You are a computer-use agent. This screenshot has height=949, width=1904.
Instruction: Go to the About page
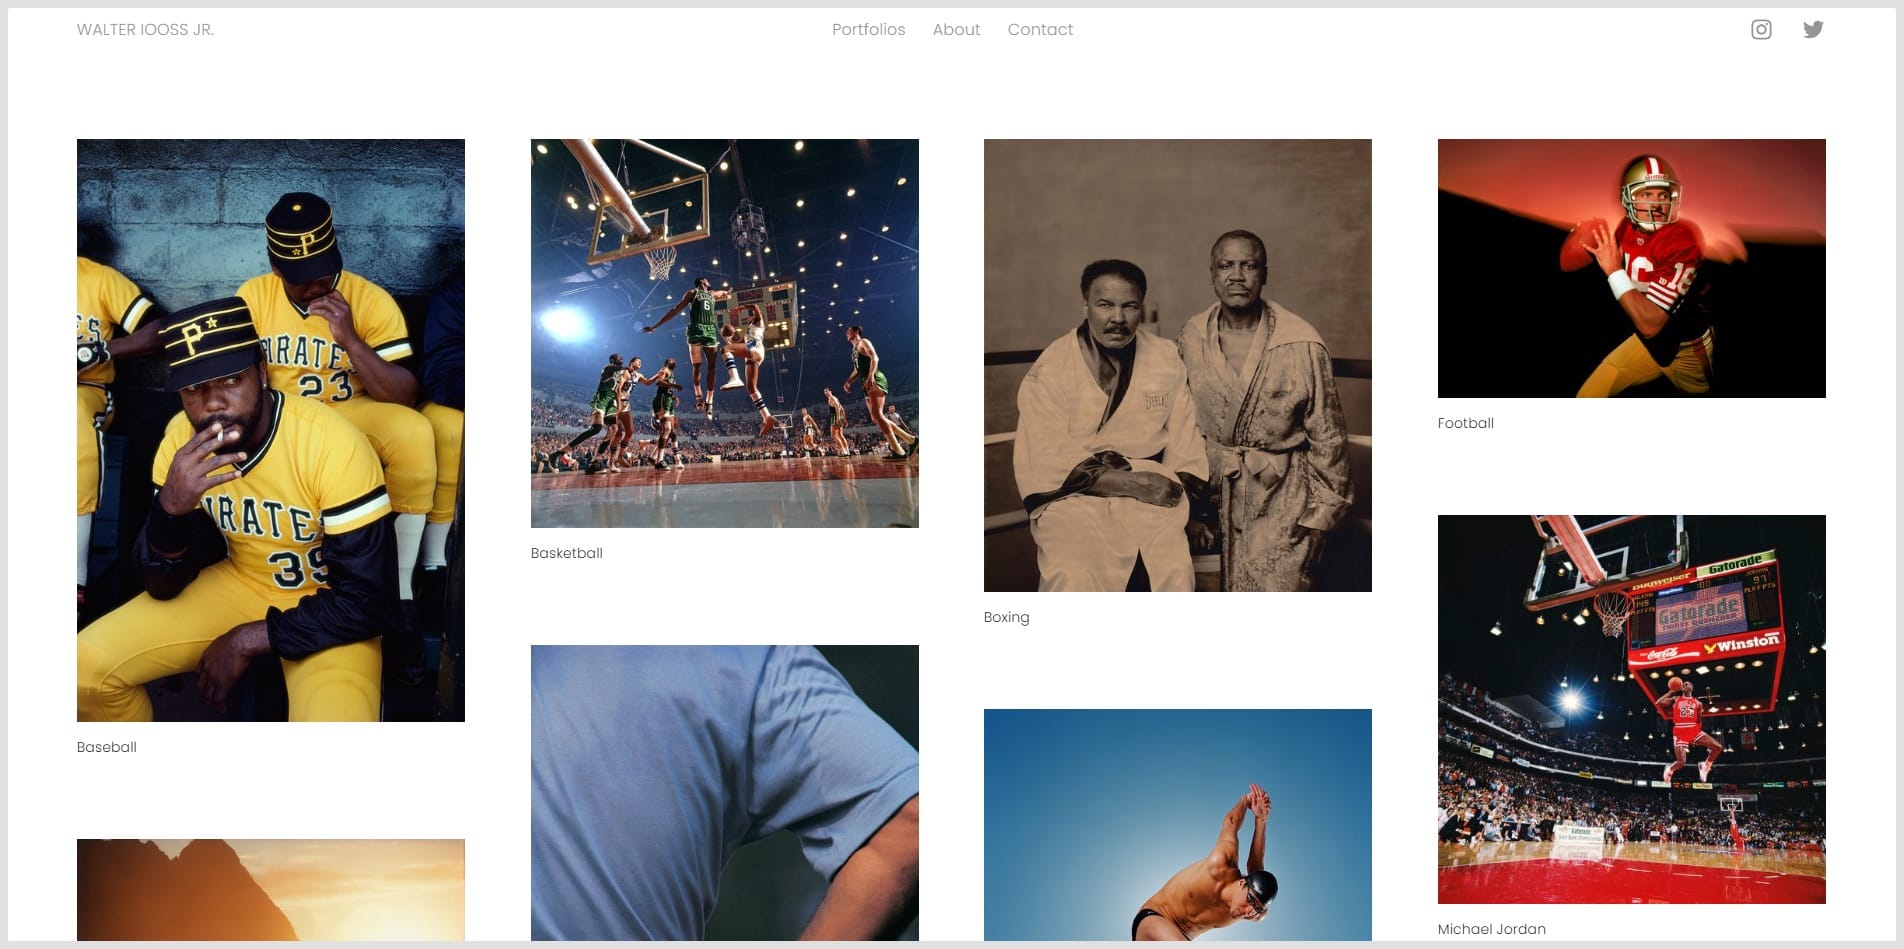click(956, 30)
